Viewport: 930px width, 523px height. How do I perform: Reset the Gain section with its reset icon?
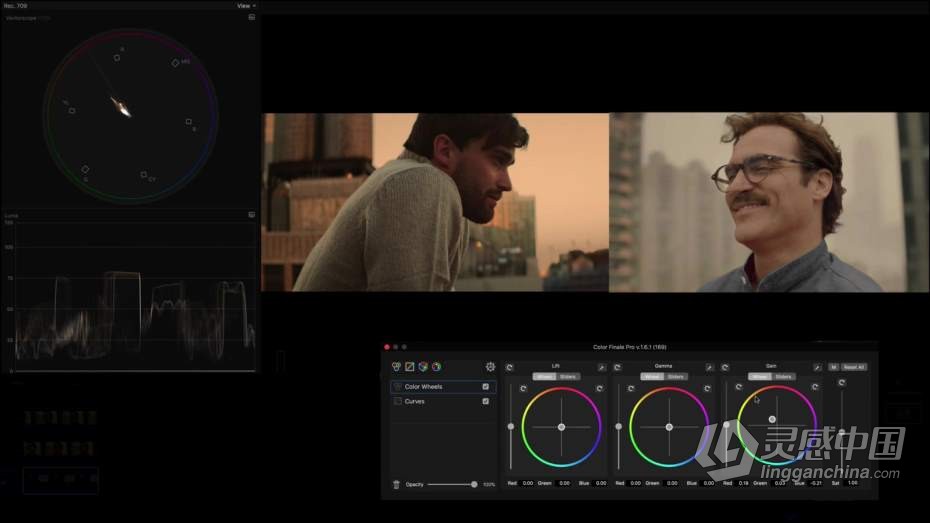pyautogui.click(x=725, y=368)
